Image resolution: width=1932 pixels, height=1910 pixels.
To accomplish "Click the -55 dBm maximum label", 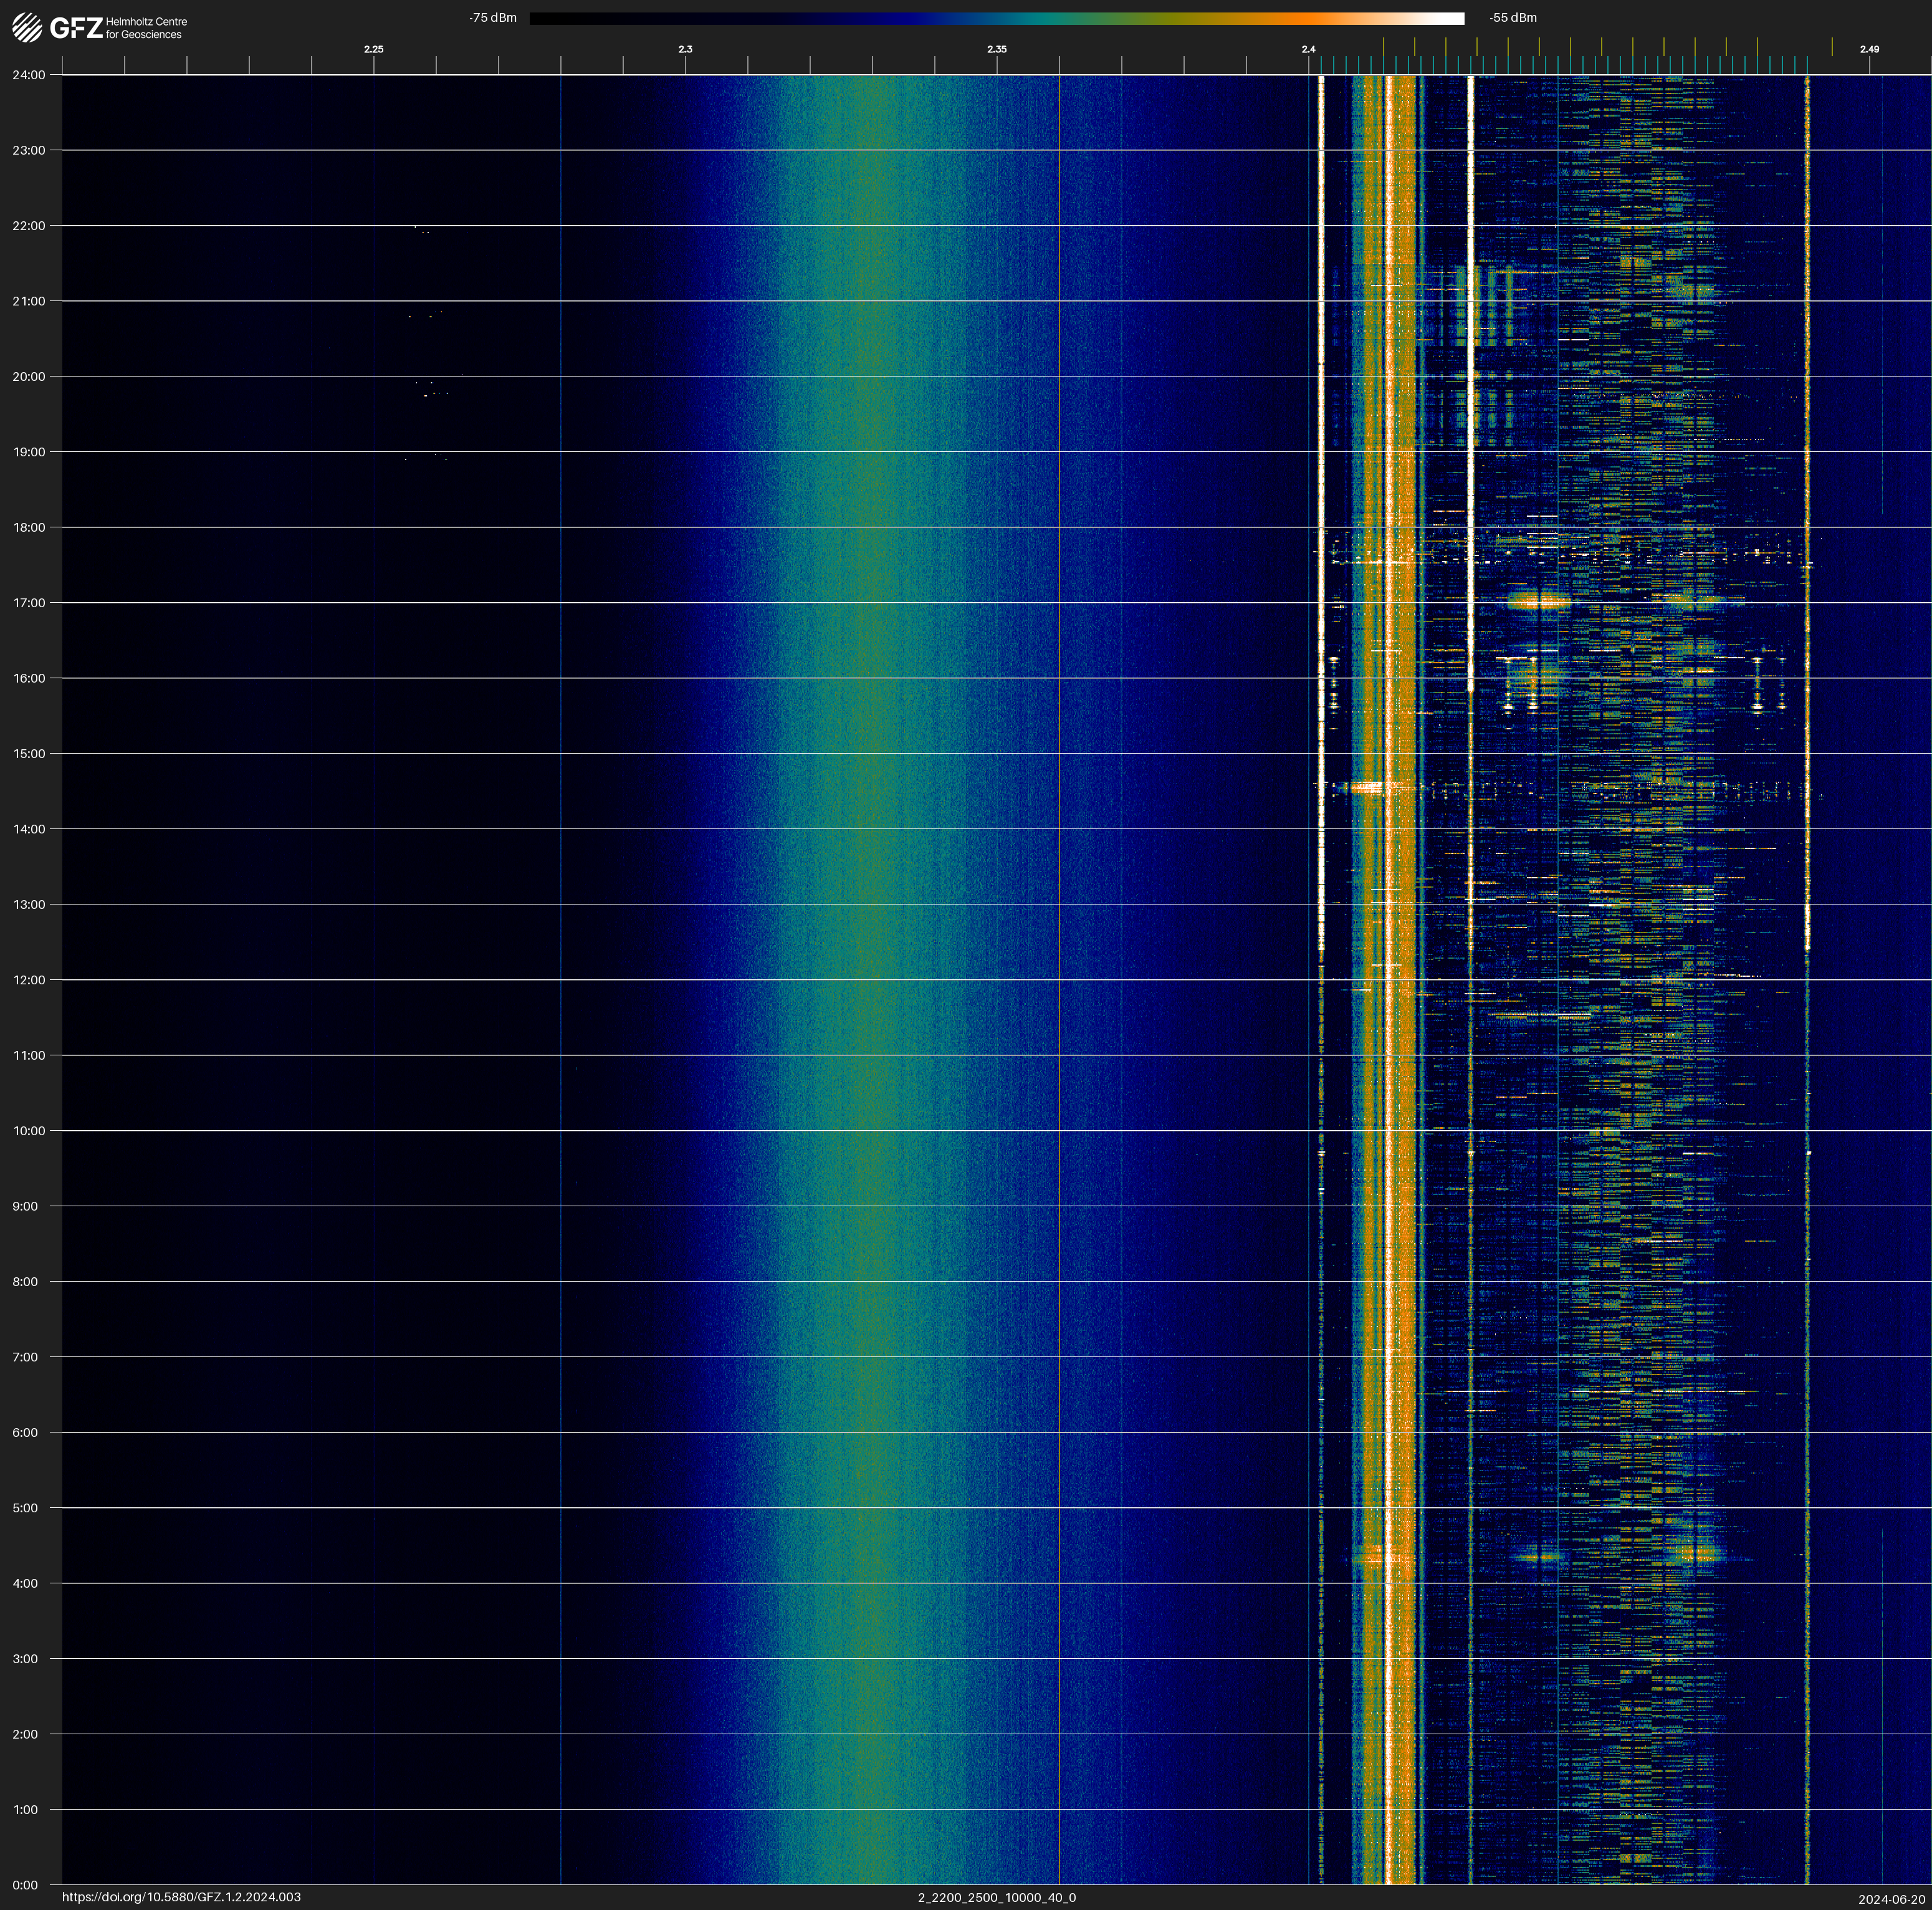I will [x=1512, y=18].
